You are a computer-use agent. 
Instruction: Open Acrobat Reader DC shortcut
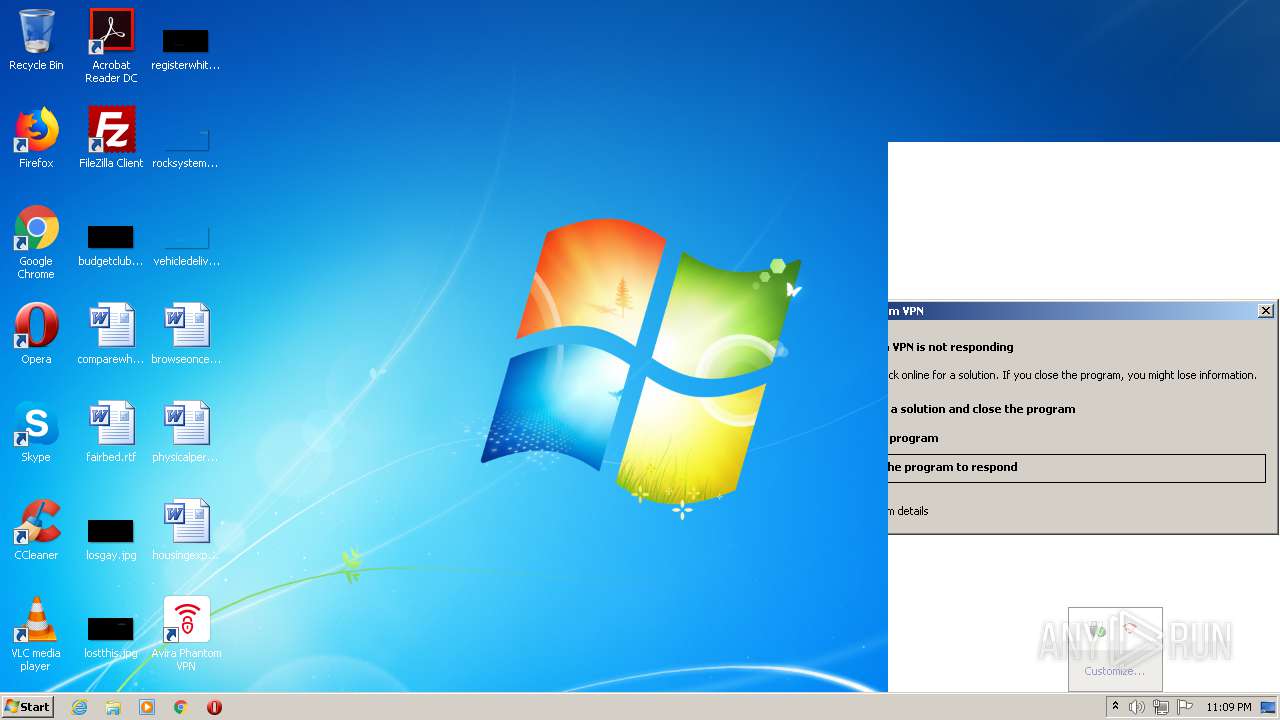[111, 46]
